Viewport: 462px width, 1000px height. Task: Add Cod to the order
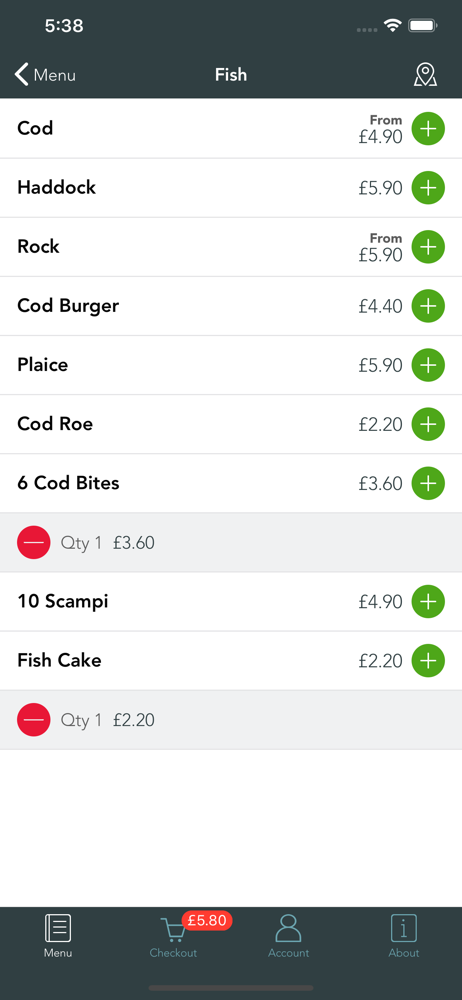tap(428, 128)
